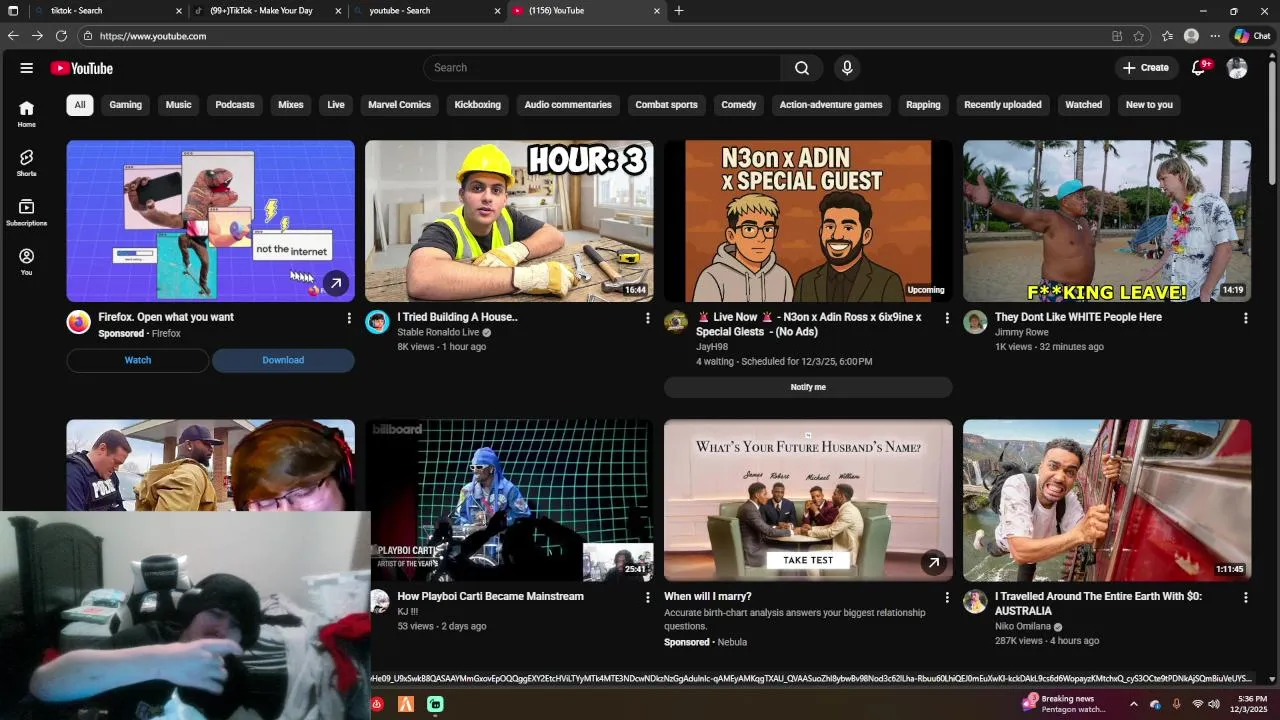The width and height of the screenshot is (1280, 720).
Task: Open Copilot Chat button
Action: coord(1252,36)
